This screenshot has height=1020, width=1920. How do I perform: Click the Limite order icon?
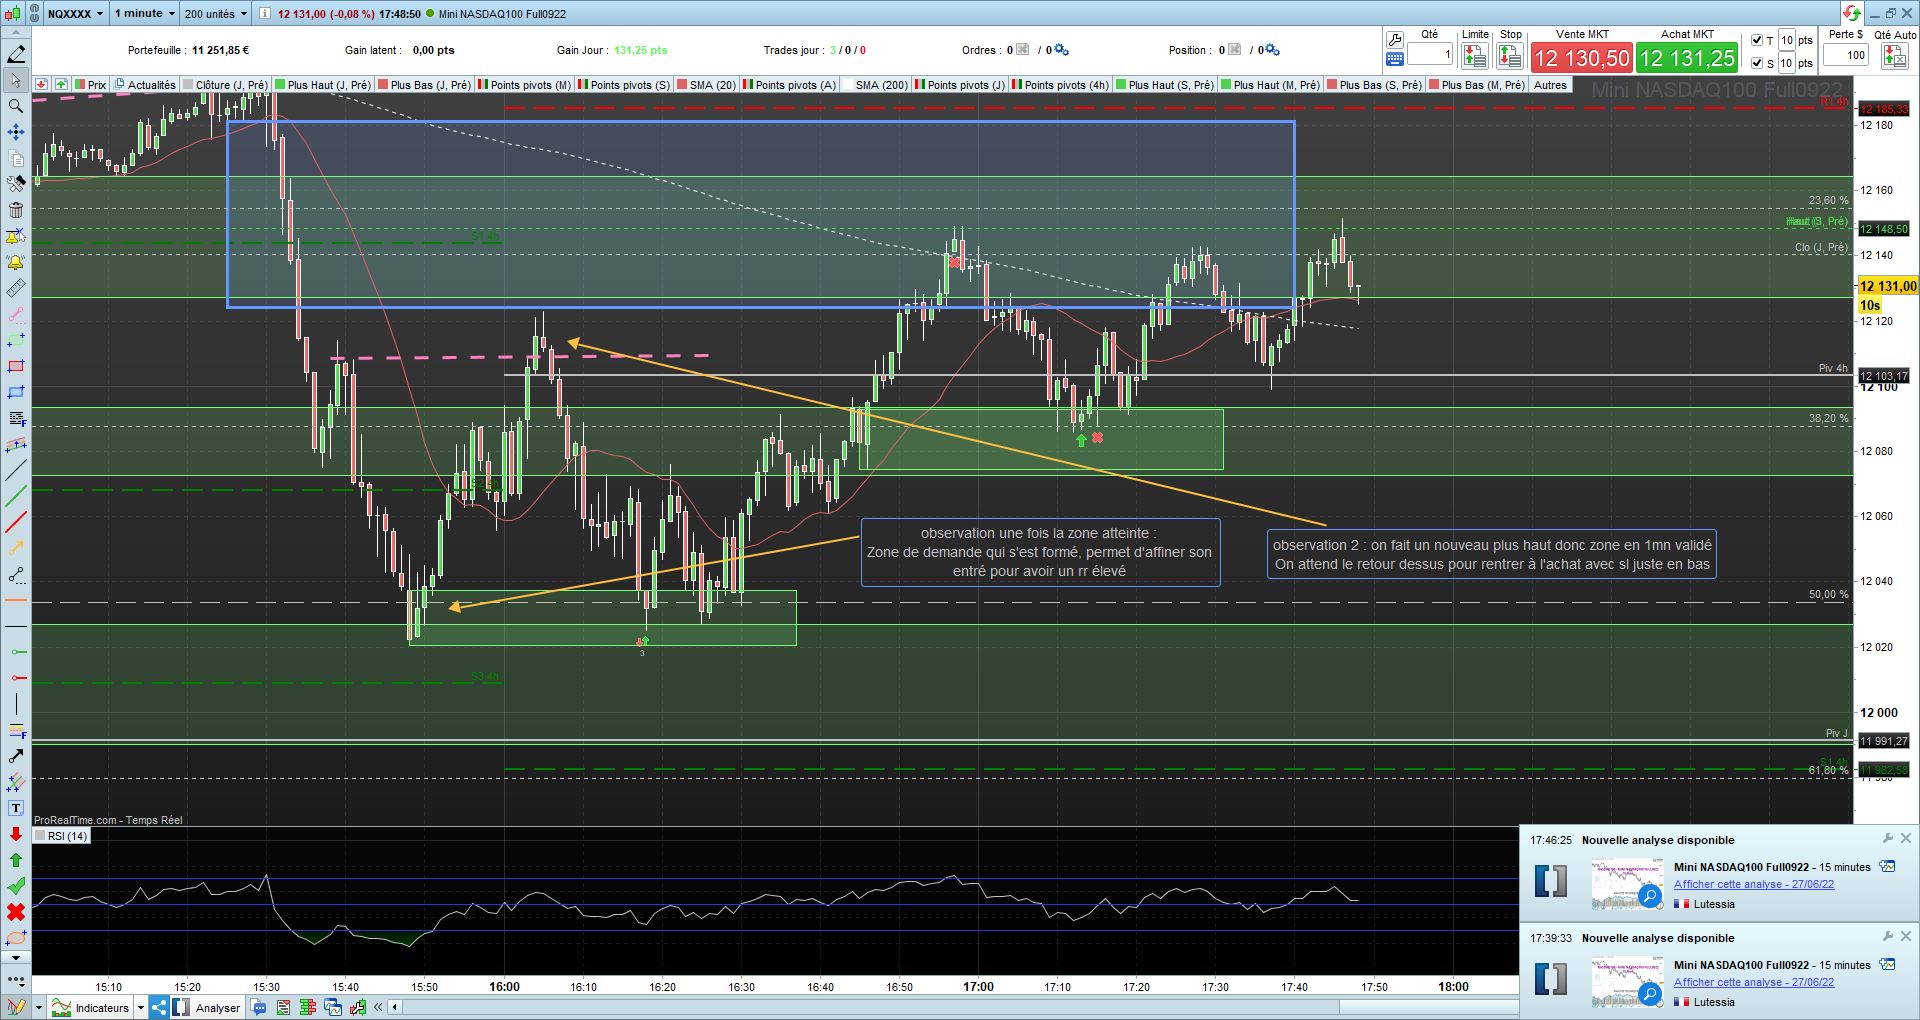click(x=1475, y=56)
